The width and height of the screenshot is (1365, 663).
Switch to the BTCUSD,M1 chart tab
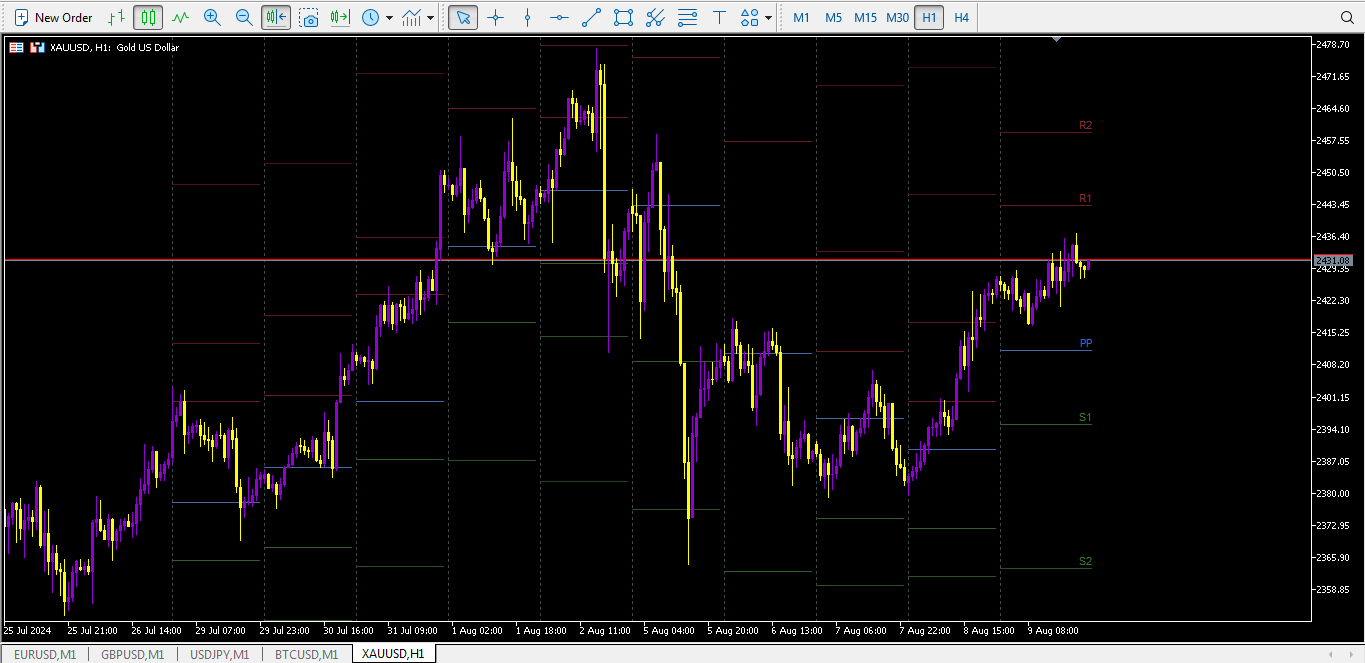[x=306, y=654]
